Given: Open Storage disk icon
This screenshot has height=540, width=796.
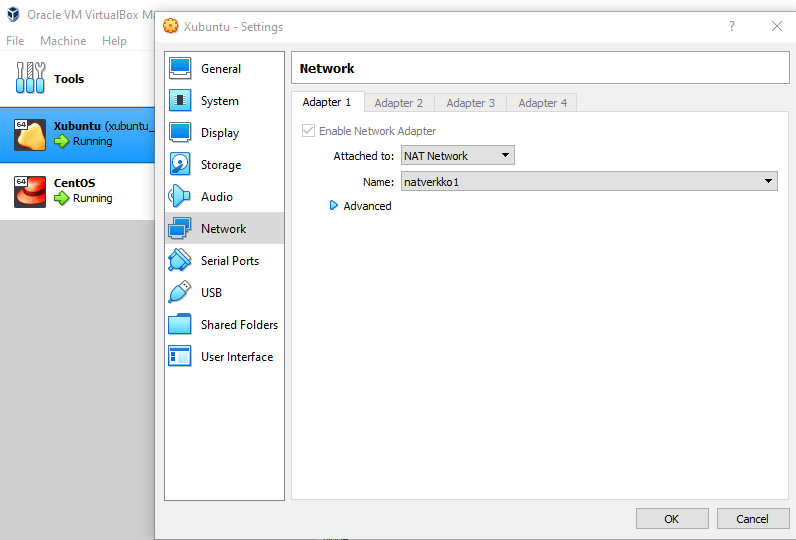Looking at the screenshot, I should tap(180, 165).
